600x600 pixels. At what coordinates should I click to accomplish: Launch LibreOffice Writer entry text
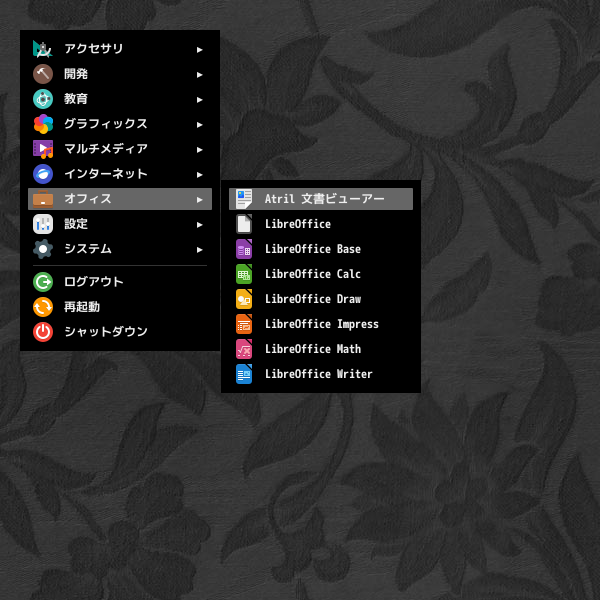(319, 374)
